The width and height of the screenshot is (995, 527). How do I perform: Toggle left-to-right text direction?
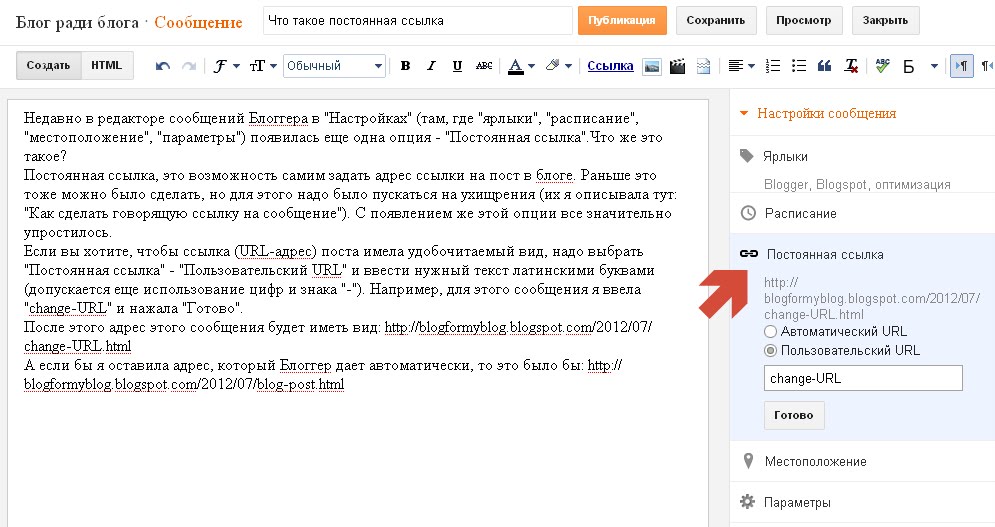[961, 67]
